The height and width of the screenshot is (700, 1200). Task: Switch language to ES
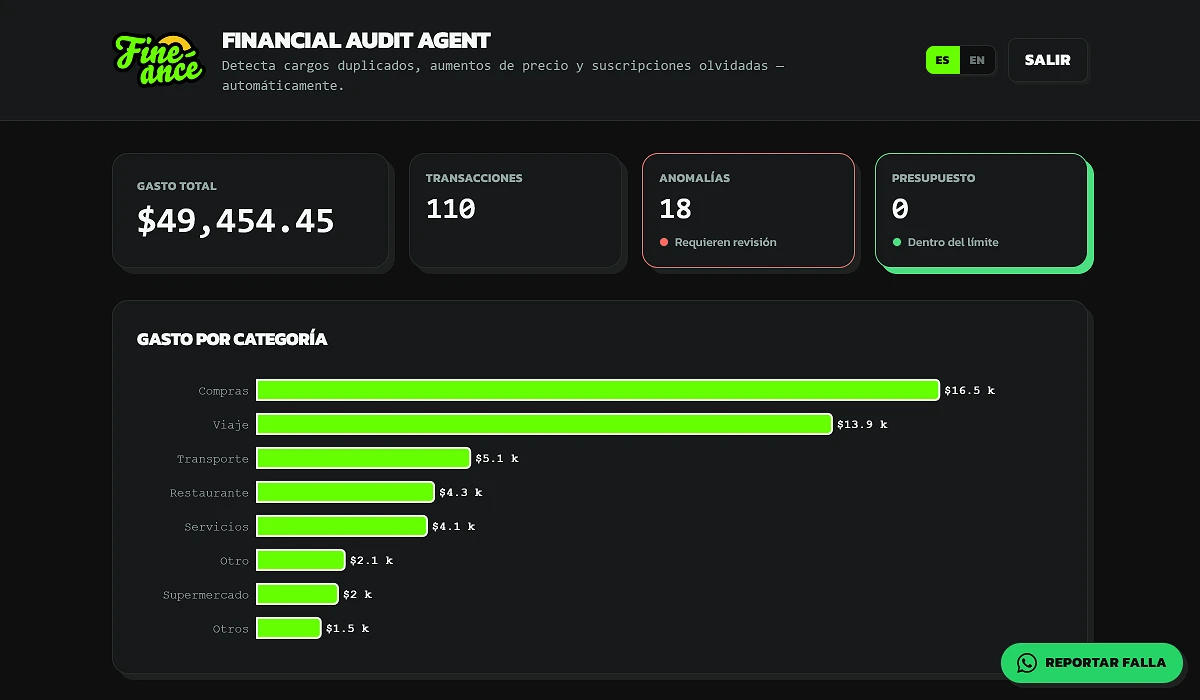click(943, 60)
